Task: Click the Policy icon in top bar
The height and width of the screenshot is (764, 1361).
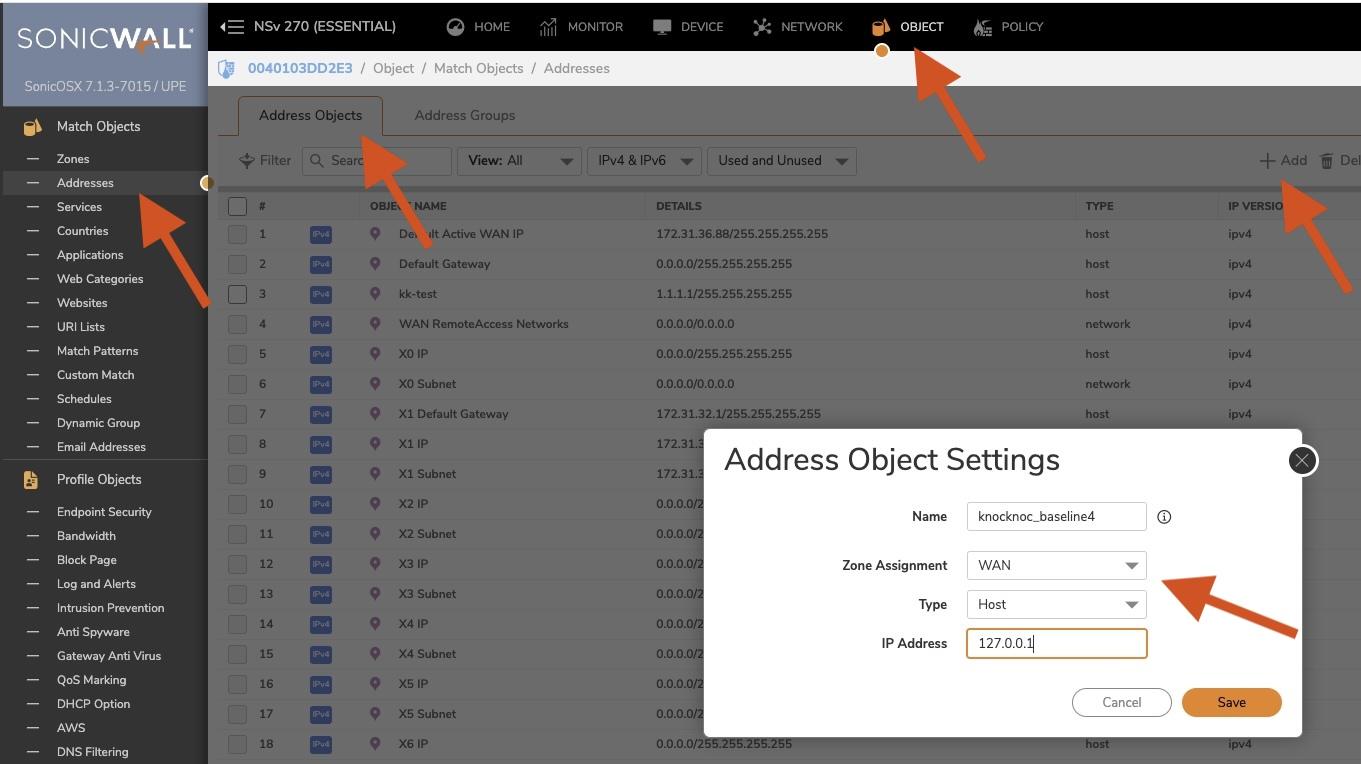Action: (983, 27)
